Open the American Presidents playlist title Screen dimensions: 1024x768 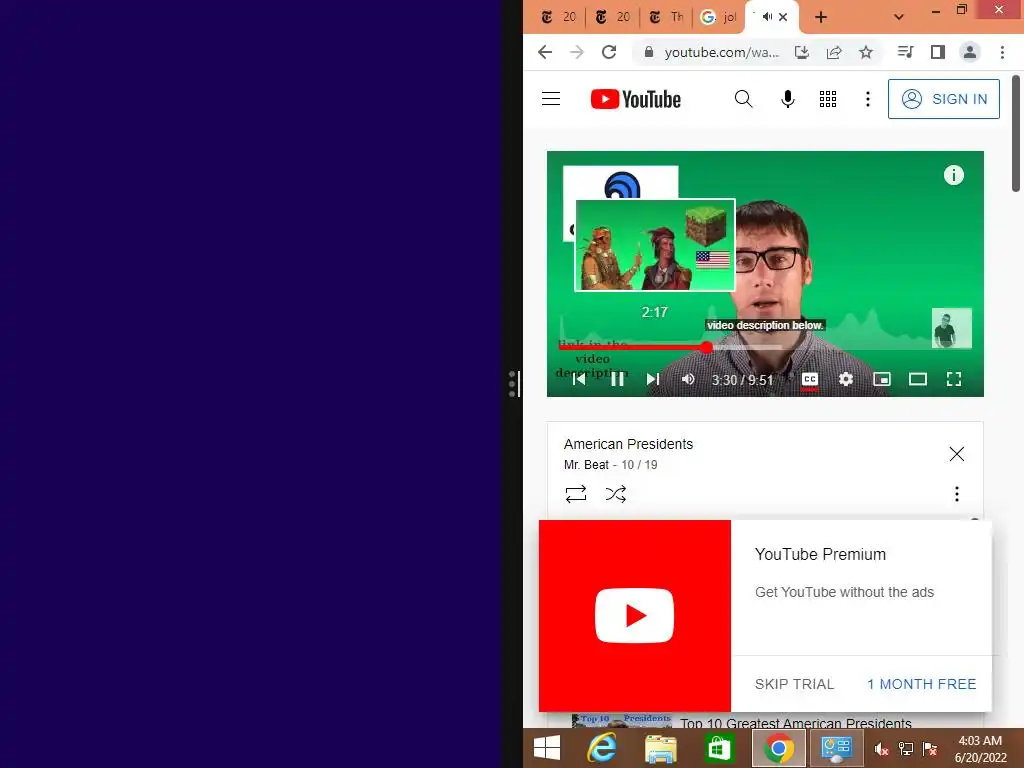[x=628, y=444]
